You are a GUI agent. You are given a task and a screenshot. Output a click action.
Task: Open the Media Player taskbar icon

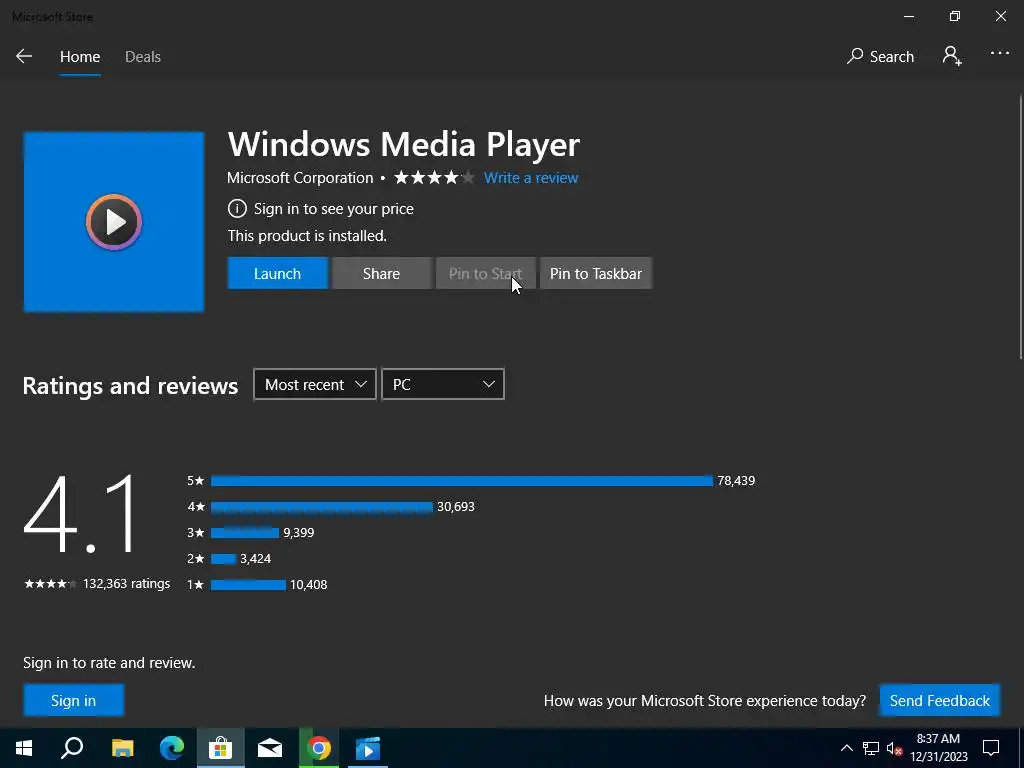tap(368, 748)
